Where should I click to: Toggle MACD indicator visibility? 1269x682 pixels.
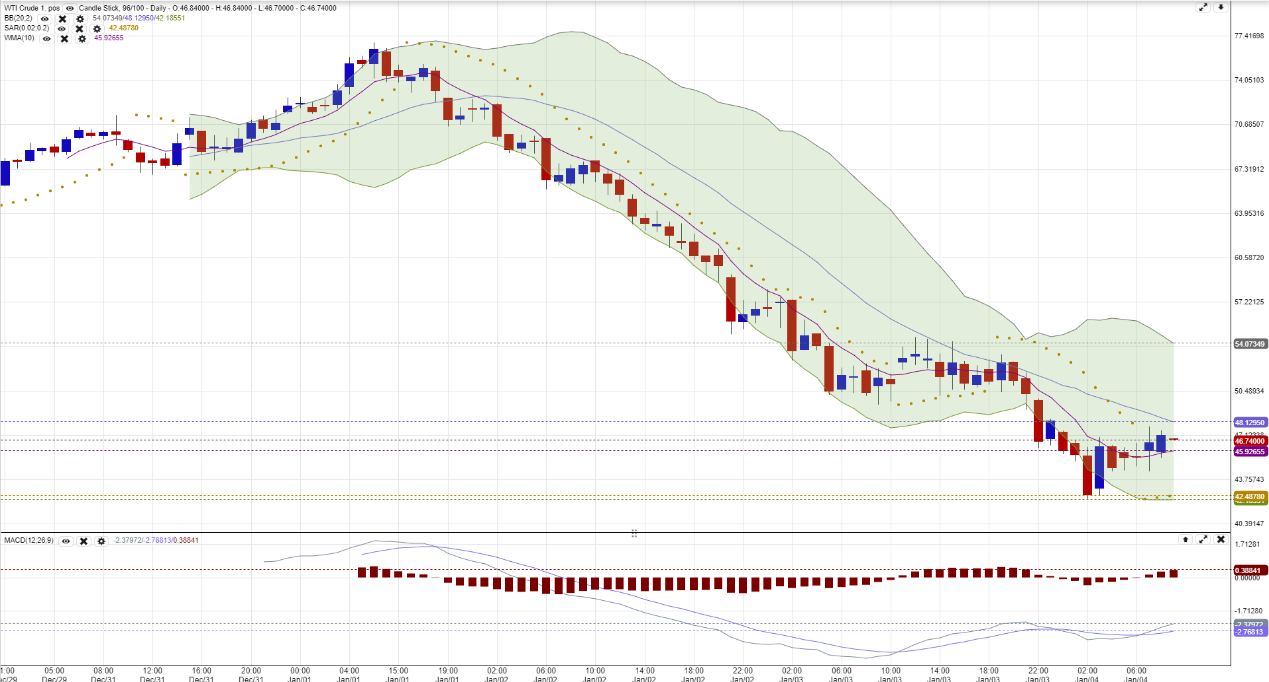coord(65,540)
